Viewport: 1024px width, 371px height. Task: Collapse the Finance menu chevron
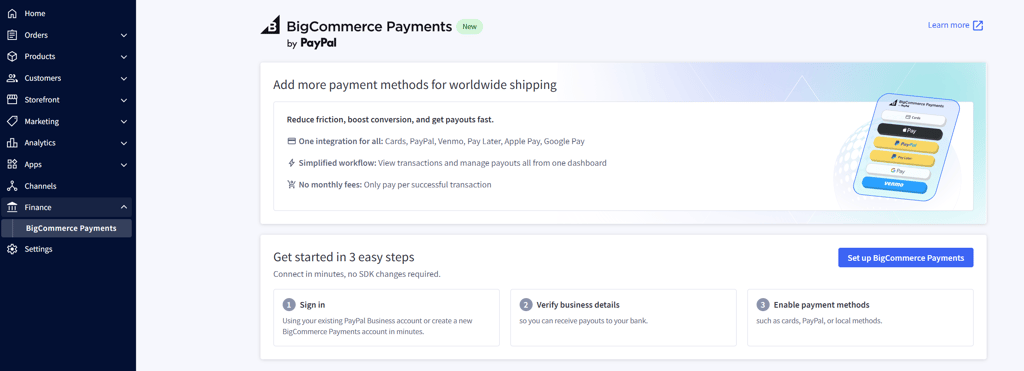click(124, 207)
